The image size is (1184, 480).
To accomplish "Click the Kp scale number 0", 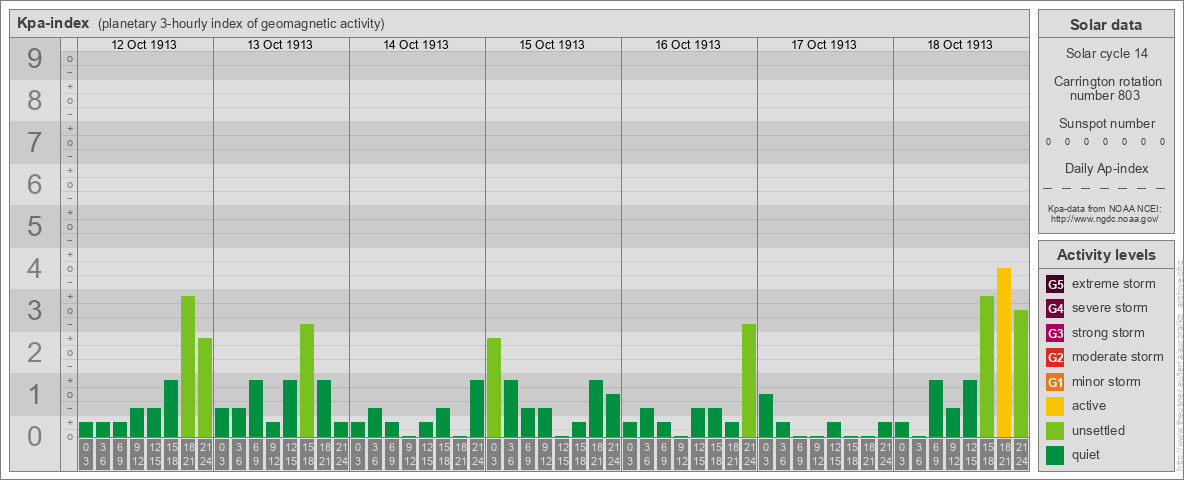I will pos(35,436).
